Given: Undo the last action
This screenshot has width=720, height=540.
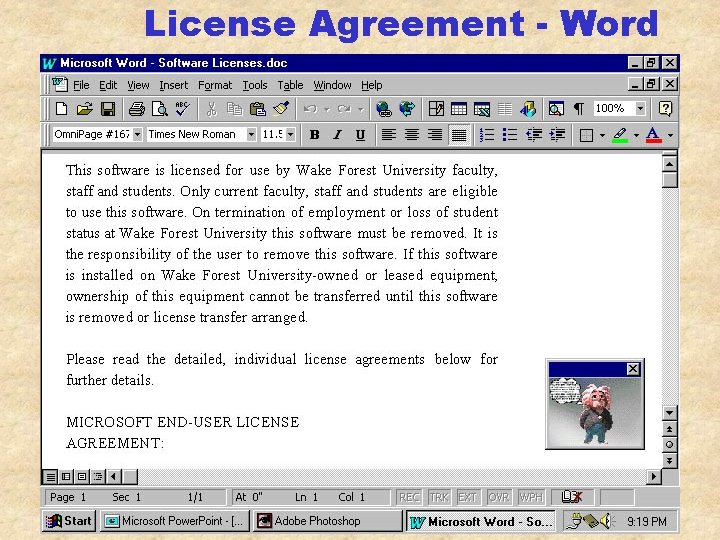Looking at the screenshot, I should pos(310,109).
